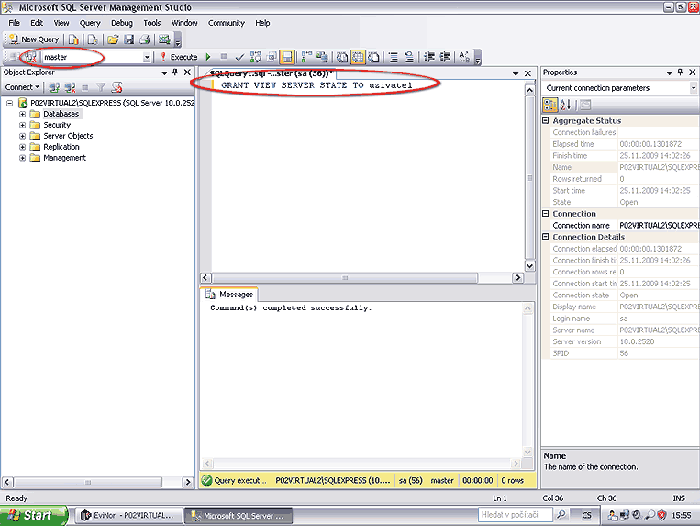This screenshot has width=700, height=526.
Task: Click the Activity Monitor toolbar icon
Action: 165,40
